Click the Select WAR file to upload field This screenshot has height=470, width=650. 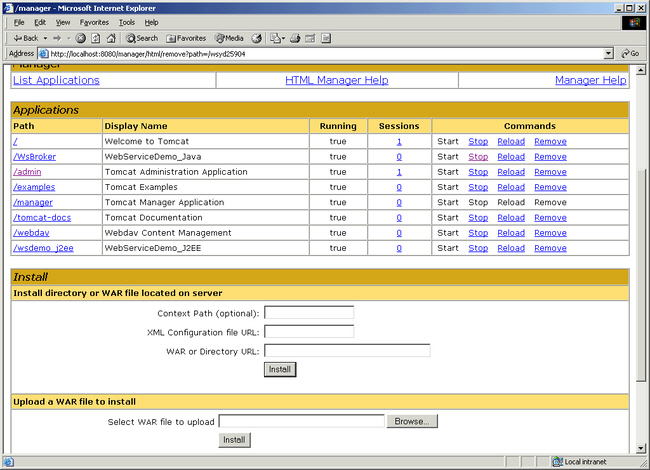(x=301, y=421)
